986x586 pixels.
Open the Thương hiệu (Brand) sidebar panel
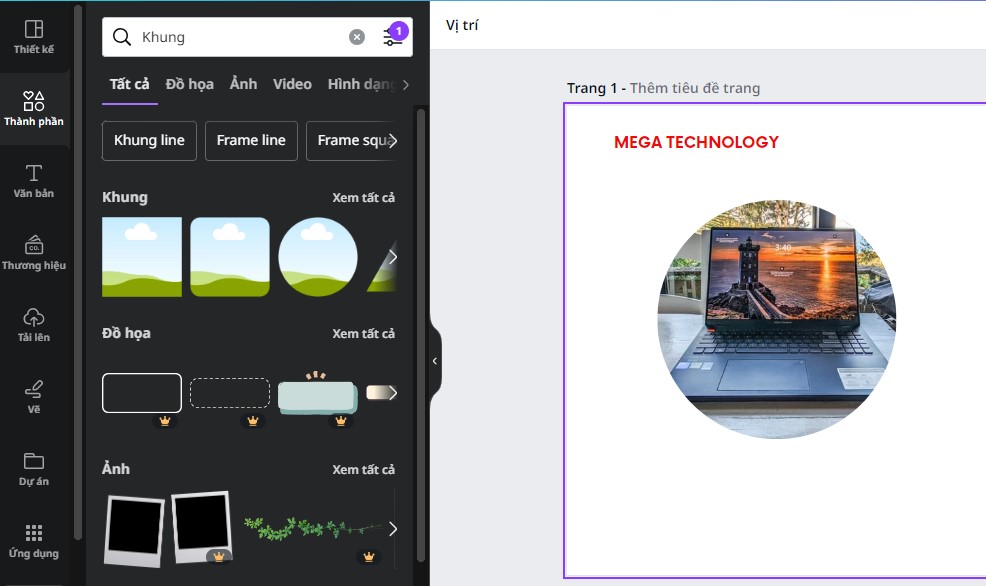point(34,253)
